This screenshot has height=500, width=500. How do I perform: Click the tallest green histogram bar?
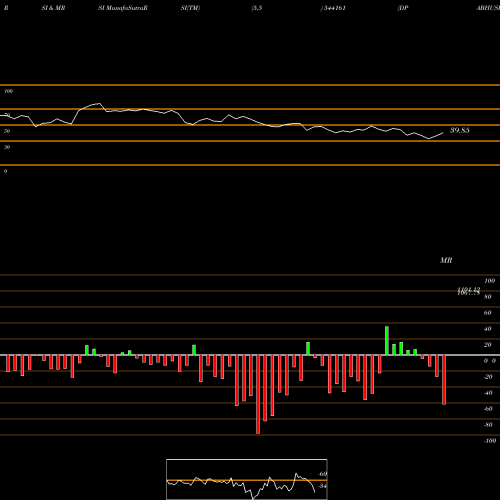tap(387, 341)
